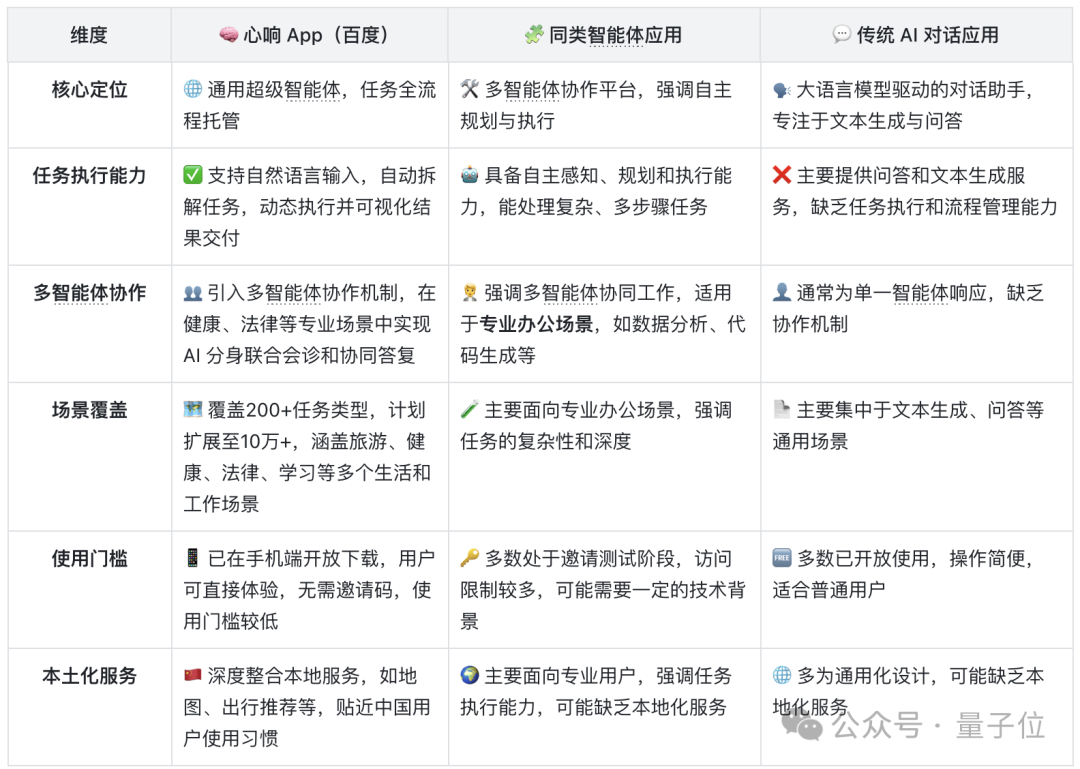Click the text 户使用习惯
Viewport: 1080px width, 769px height.
point(231,739)
